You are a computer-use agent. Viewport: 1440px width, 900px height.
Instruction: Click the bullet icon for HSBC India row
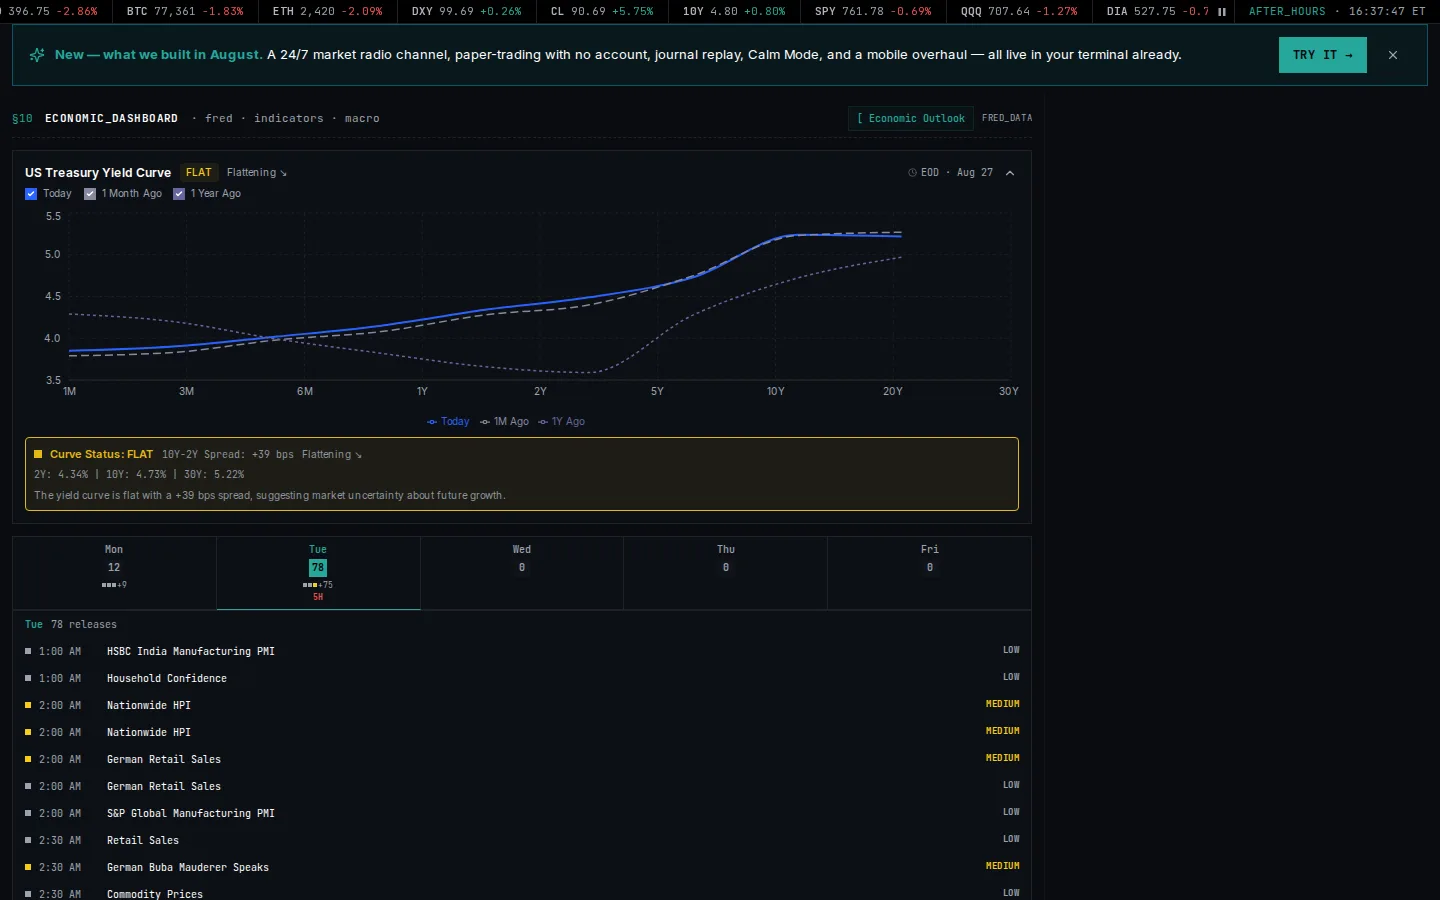[x=28, y=651]
